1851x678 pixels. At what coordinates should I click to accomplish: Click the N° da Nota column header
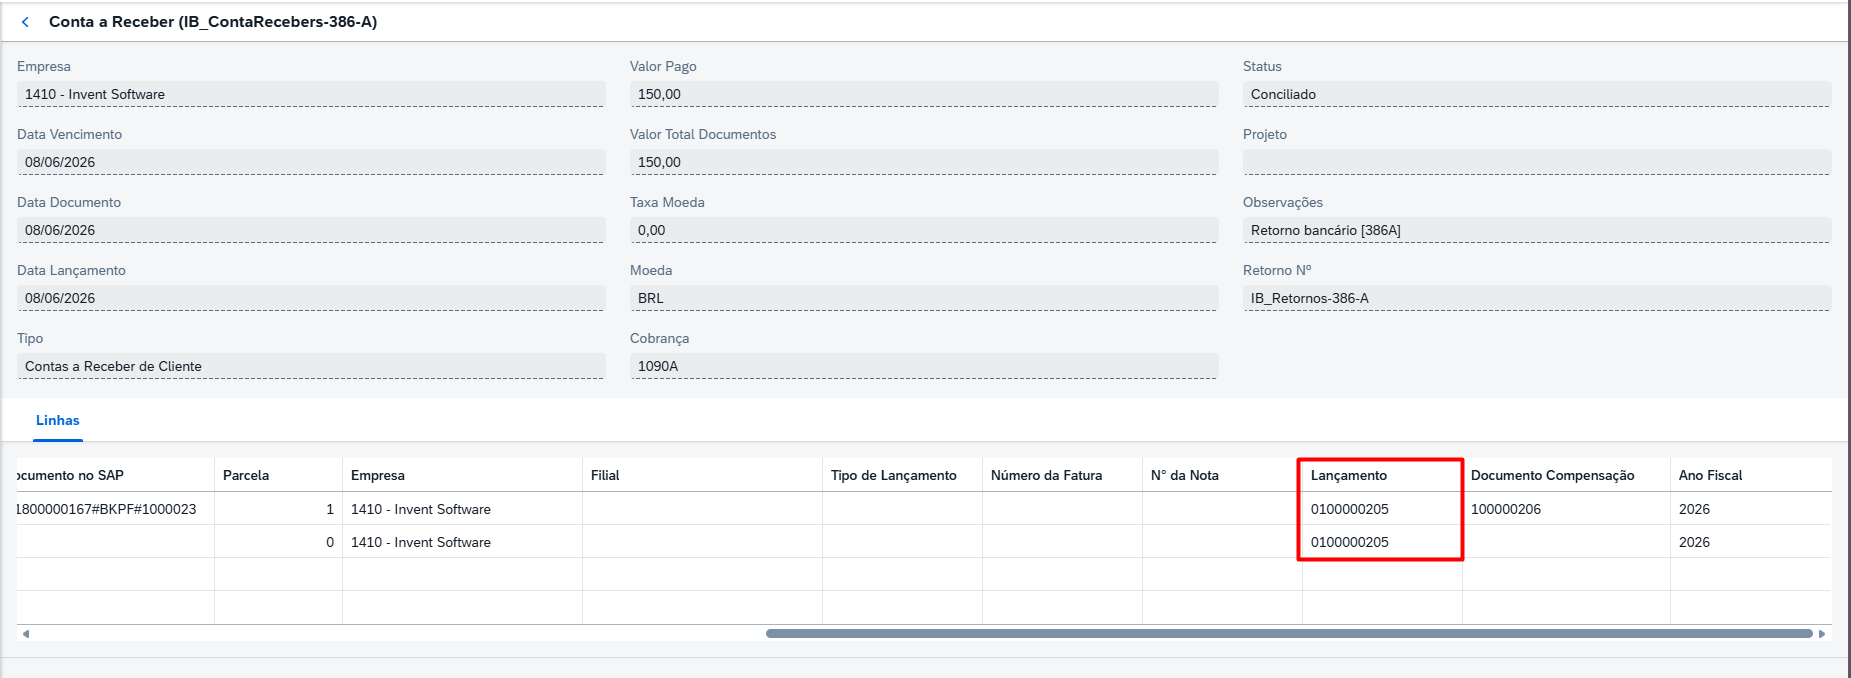pyautogui.click(x=1223, y=475)
